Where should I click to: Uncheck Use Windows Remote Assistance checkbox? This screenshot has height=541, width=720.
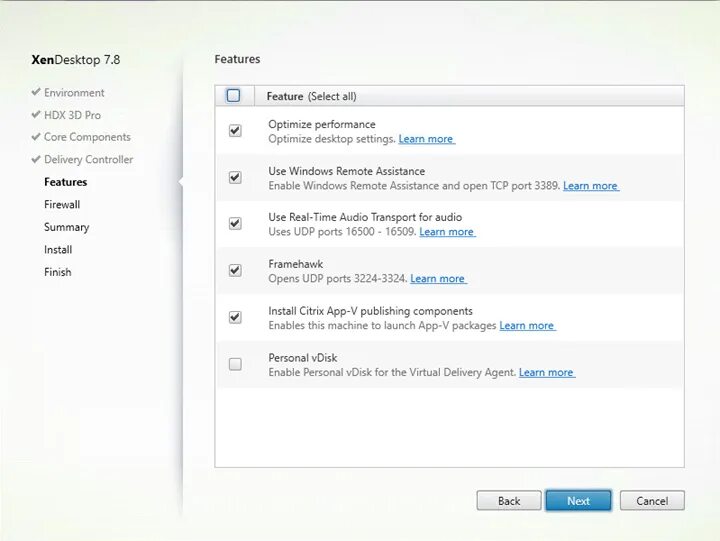(x=235, y=177)
